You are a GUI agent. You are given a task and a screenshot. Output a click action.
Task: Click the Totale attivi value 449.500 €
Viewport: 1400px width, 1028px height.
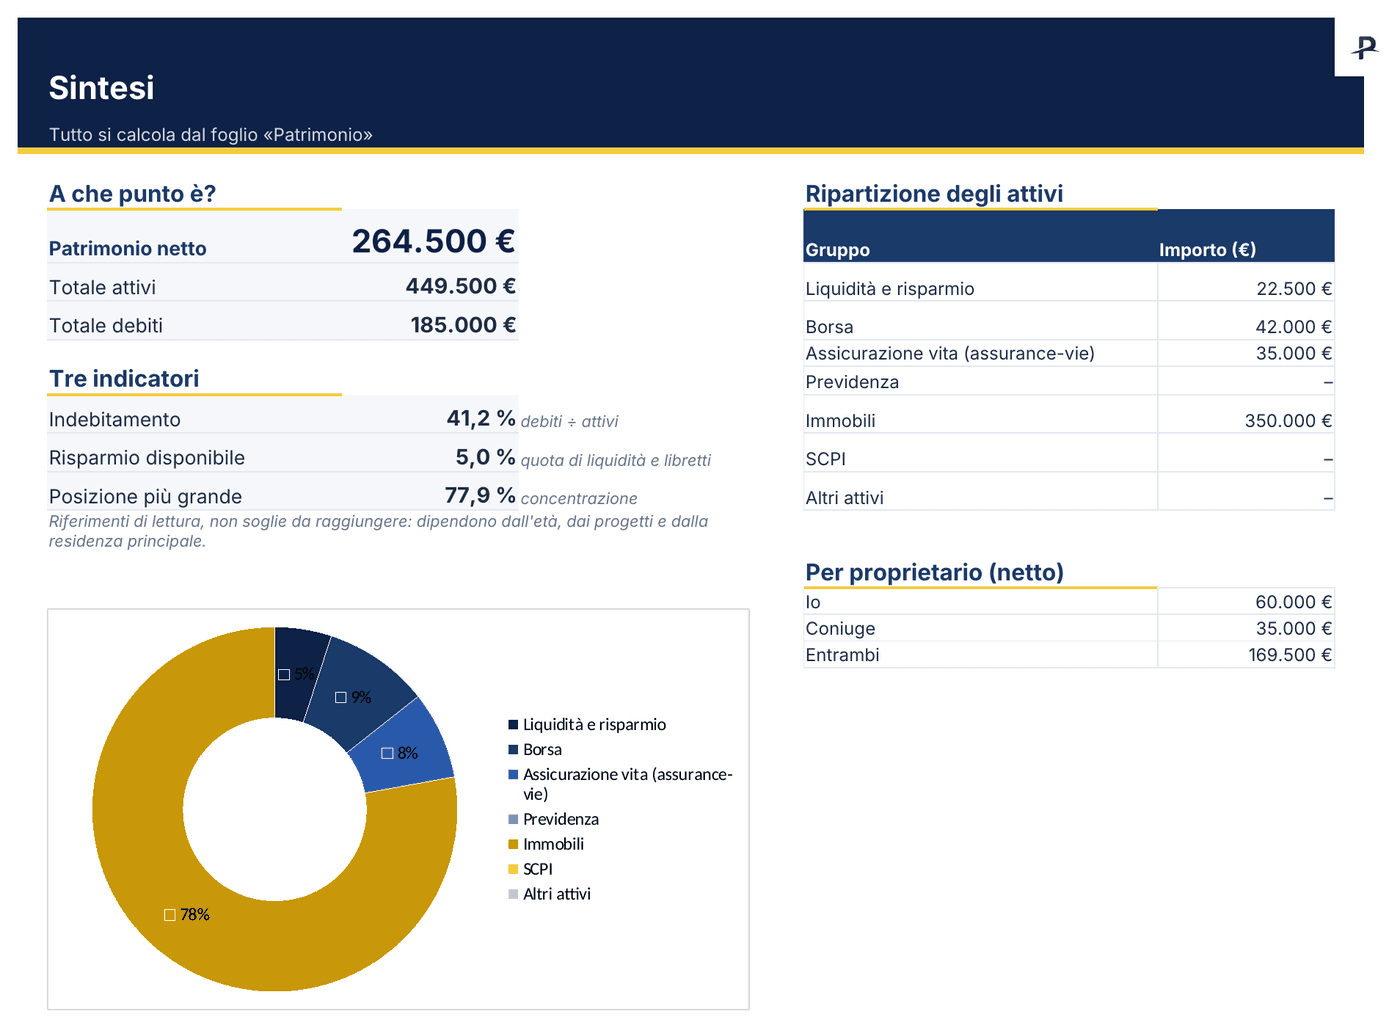tap(460, 286)
